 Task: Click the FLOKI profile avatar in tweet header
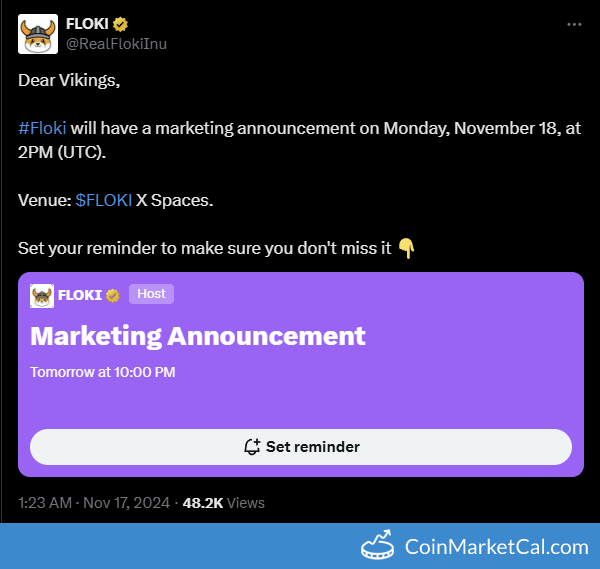tap(37, 34)
